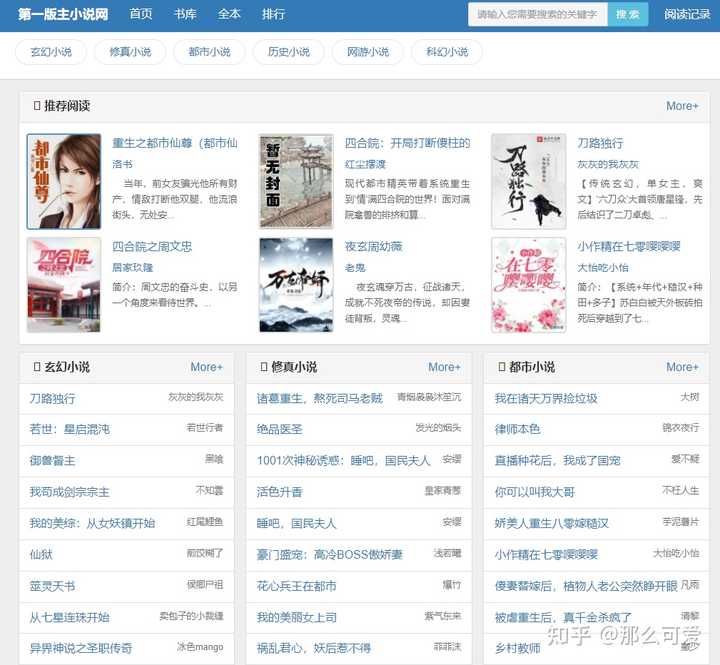Open 诸葛重生，熬死司马老贼
This screenshot has height=665, width=720.
coord(320,399)
